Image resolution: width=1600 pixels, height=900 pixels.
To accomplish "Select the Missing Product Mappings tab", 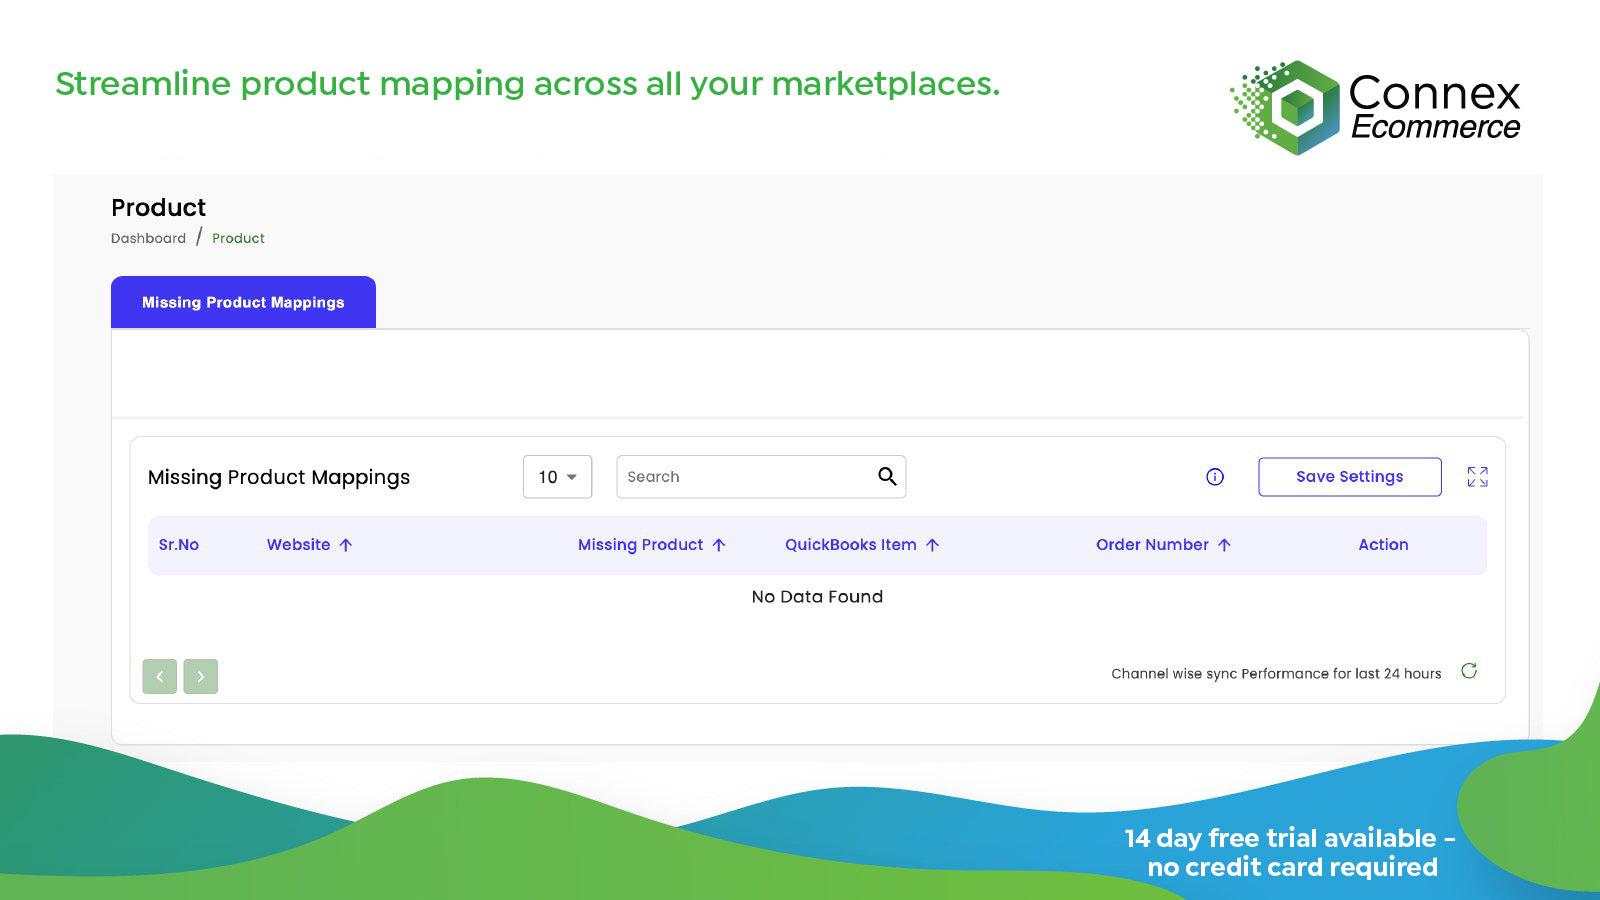I will 243,302.
